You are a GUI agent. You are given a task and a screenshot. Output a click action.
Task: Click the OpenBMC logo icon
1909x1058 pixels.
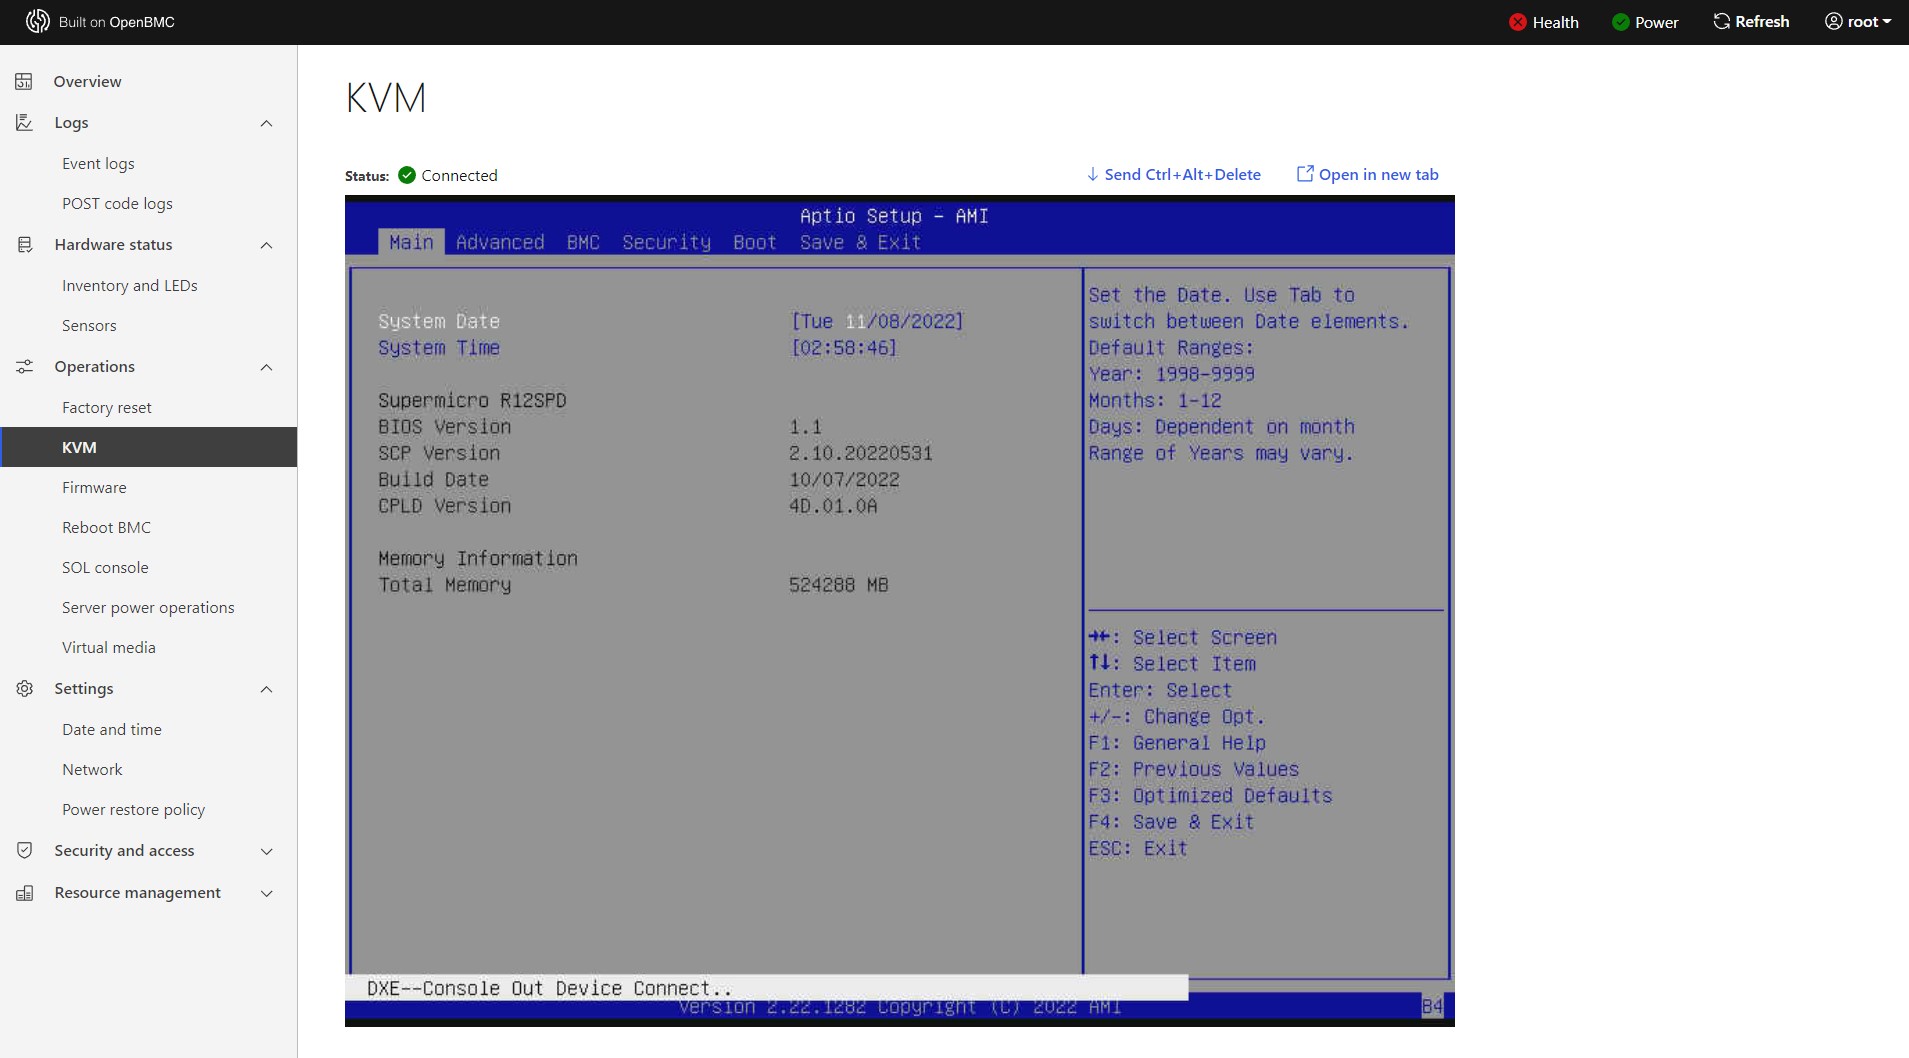pyautogui.click(x=38, y=21)
